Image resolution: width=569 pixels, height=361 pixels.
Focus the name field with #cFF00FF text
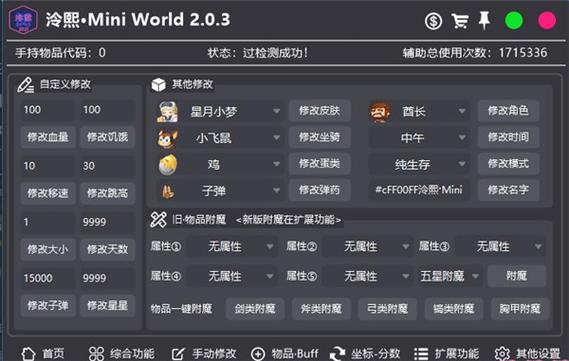(x=419, y=190)
